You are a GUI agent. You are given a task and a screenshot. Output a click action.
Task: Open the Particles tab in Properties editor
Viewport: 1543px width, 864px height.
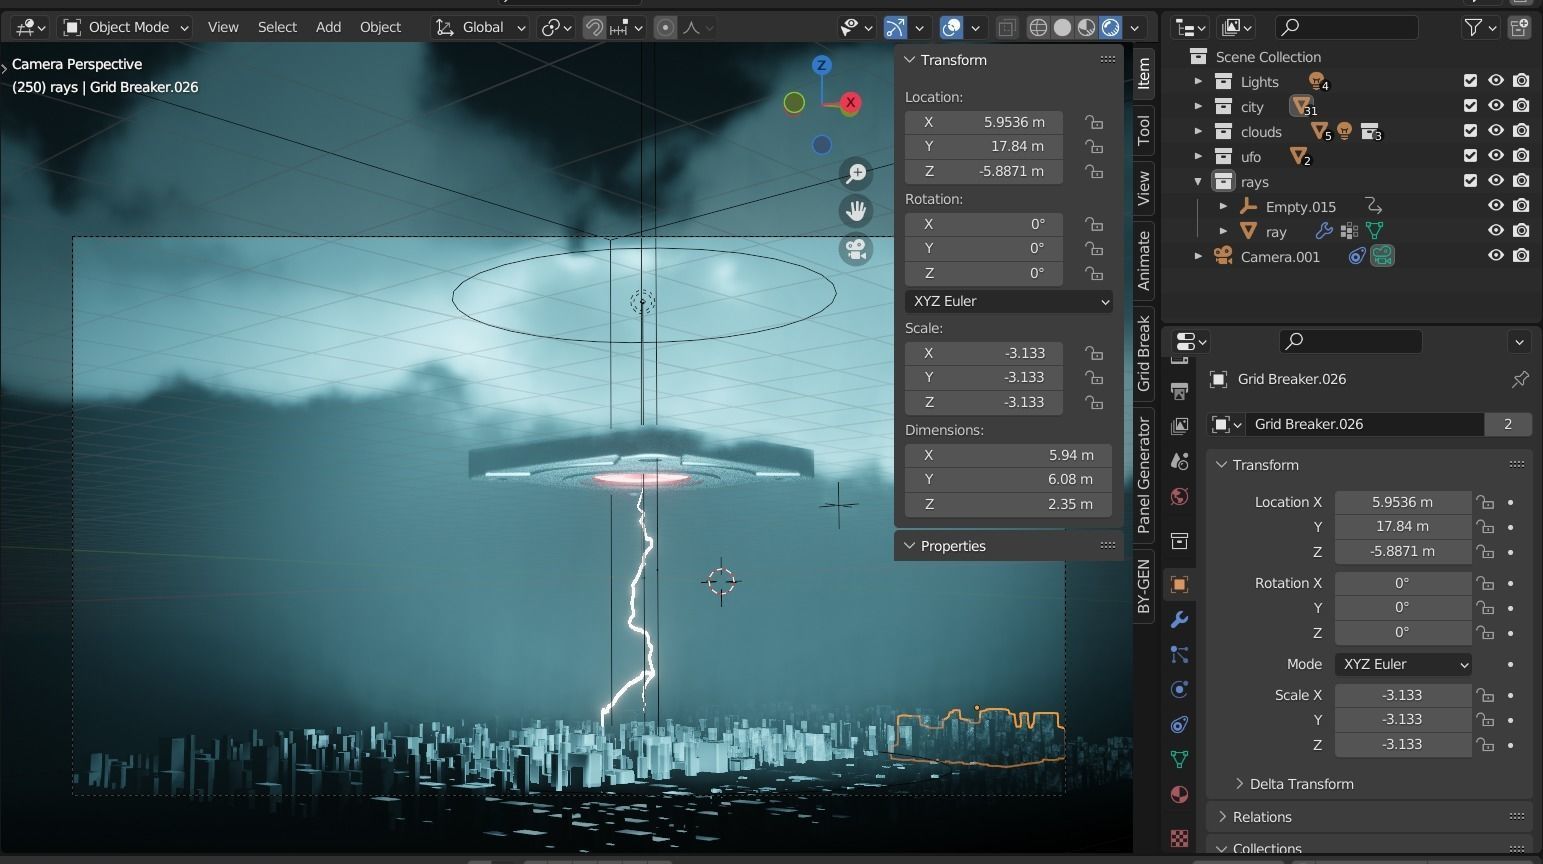click(1180, 654)
